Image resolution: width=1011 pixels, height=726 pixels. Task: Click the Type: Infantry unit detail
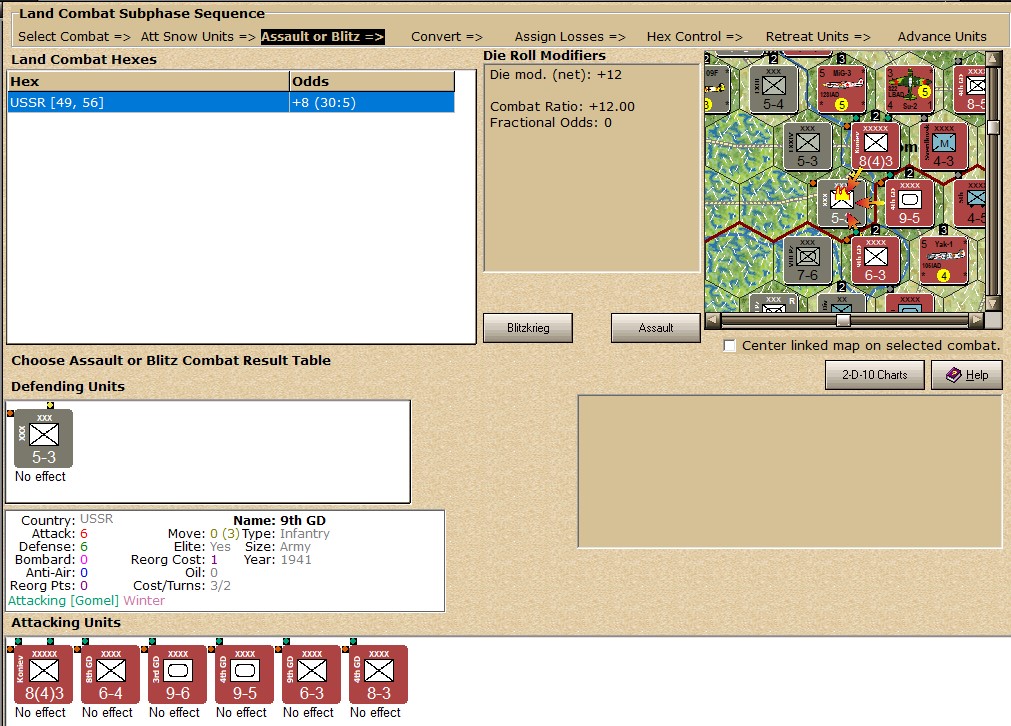286,533
